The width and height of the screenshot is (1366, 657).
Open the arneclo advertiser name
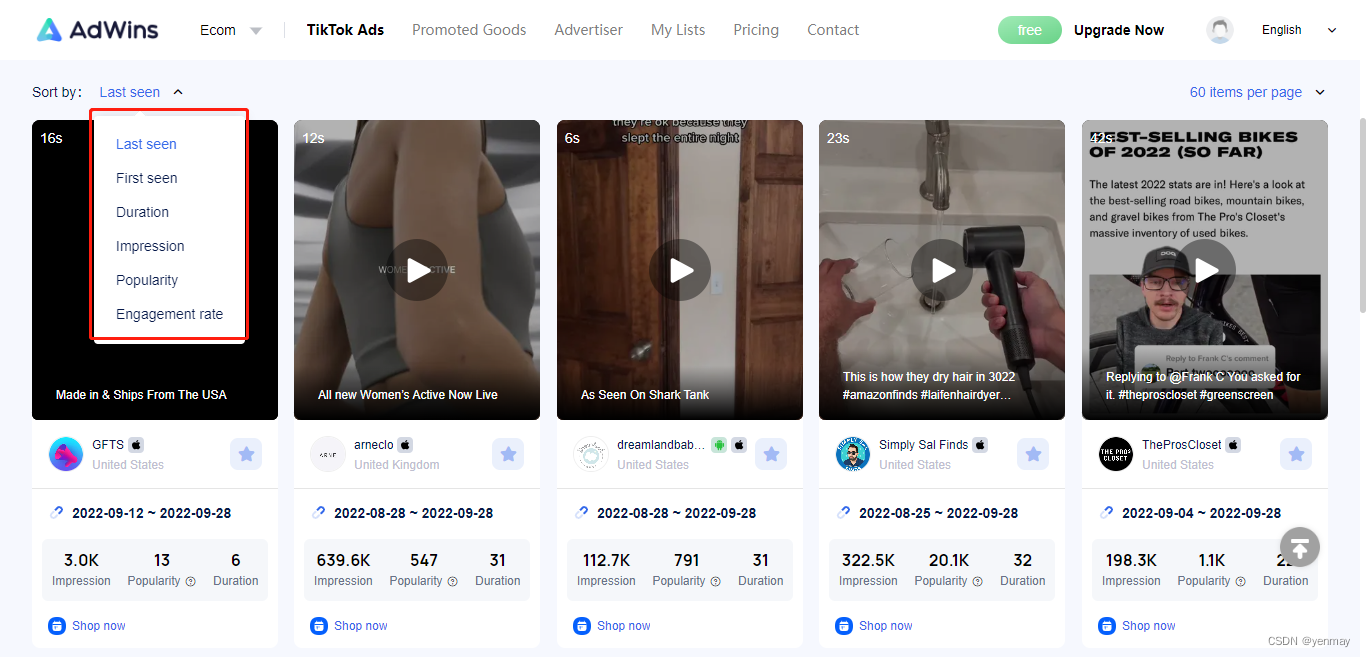click(374, 445)
